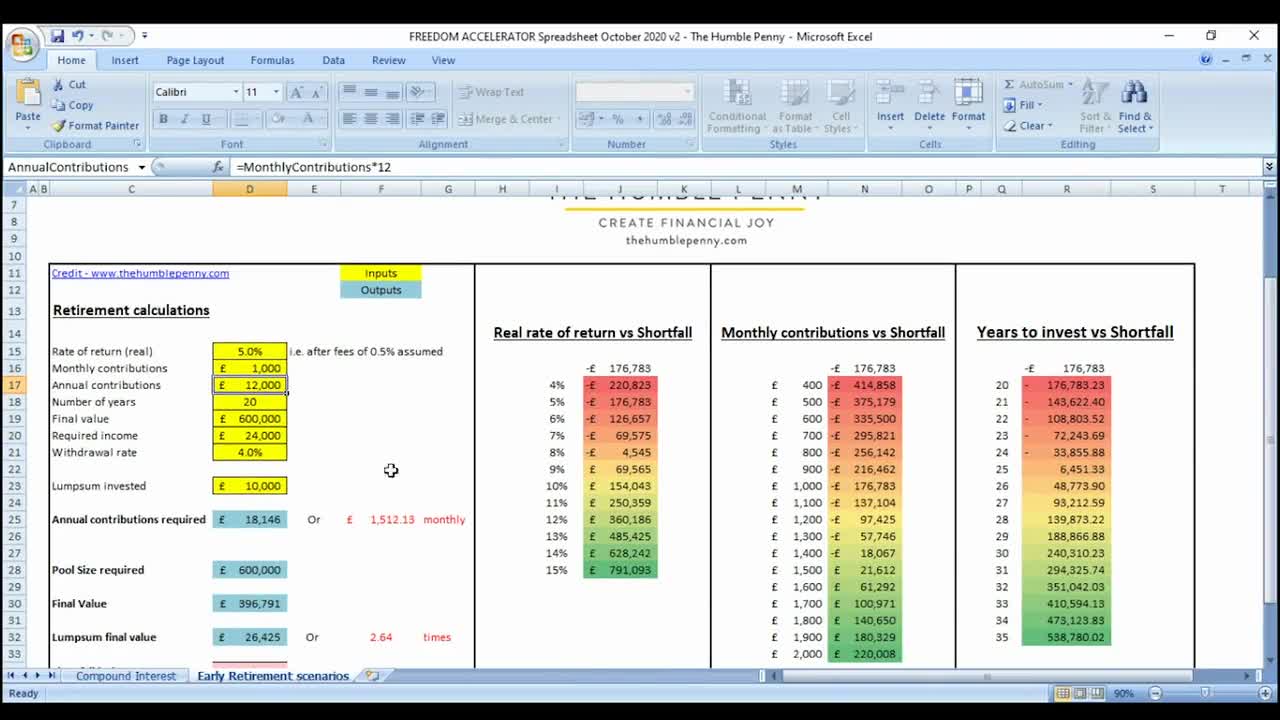
Task: Apply middle vertical alignment
Action: 371,92
